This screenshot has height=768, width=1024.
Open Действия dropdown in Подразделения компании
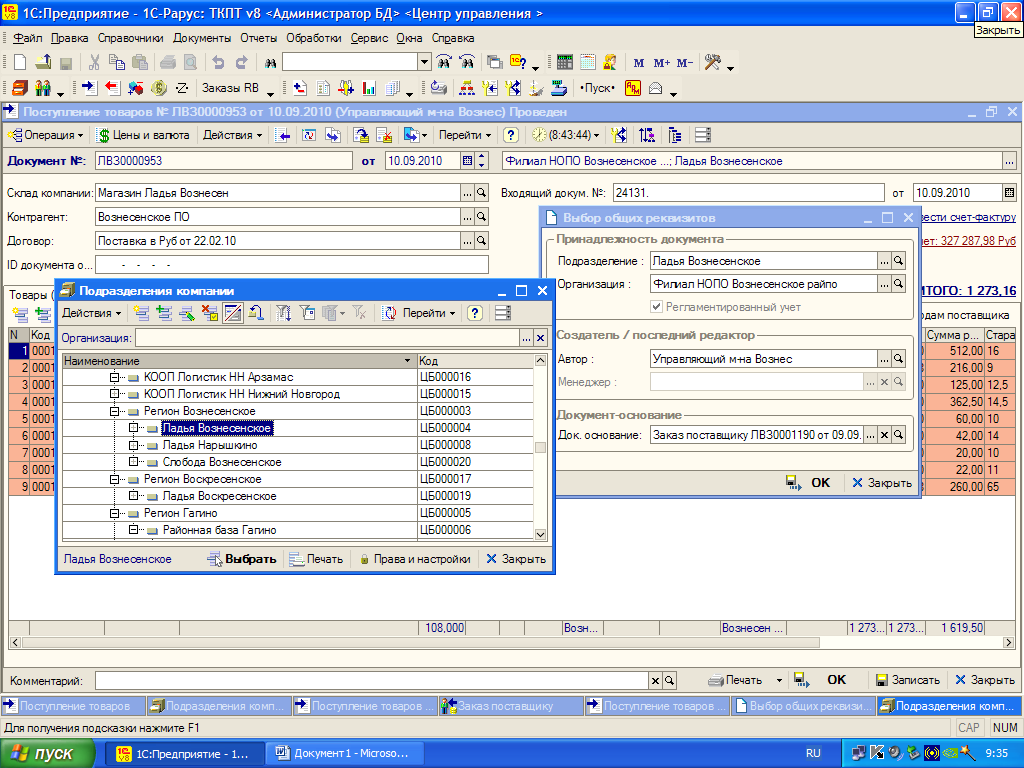click(91, 313)
